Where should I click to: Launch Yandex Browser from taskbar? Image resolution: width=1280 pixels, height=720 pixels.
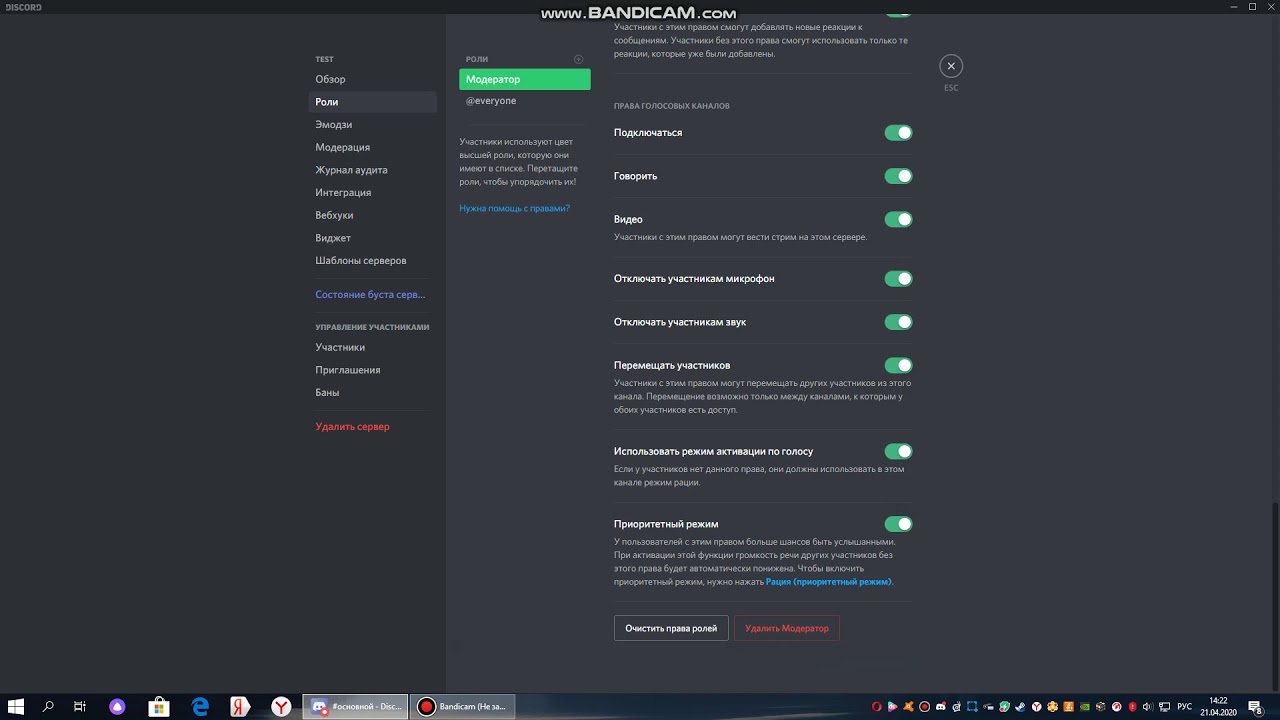pos(282,707)
